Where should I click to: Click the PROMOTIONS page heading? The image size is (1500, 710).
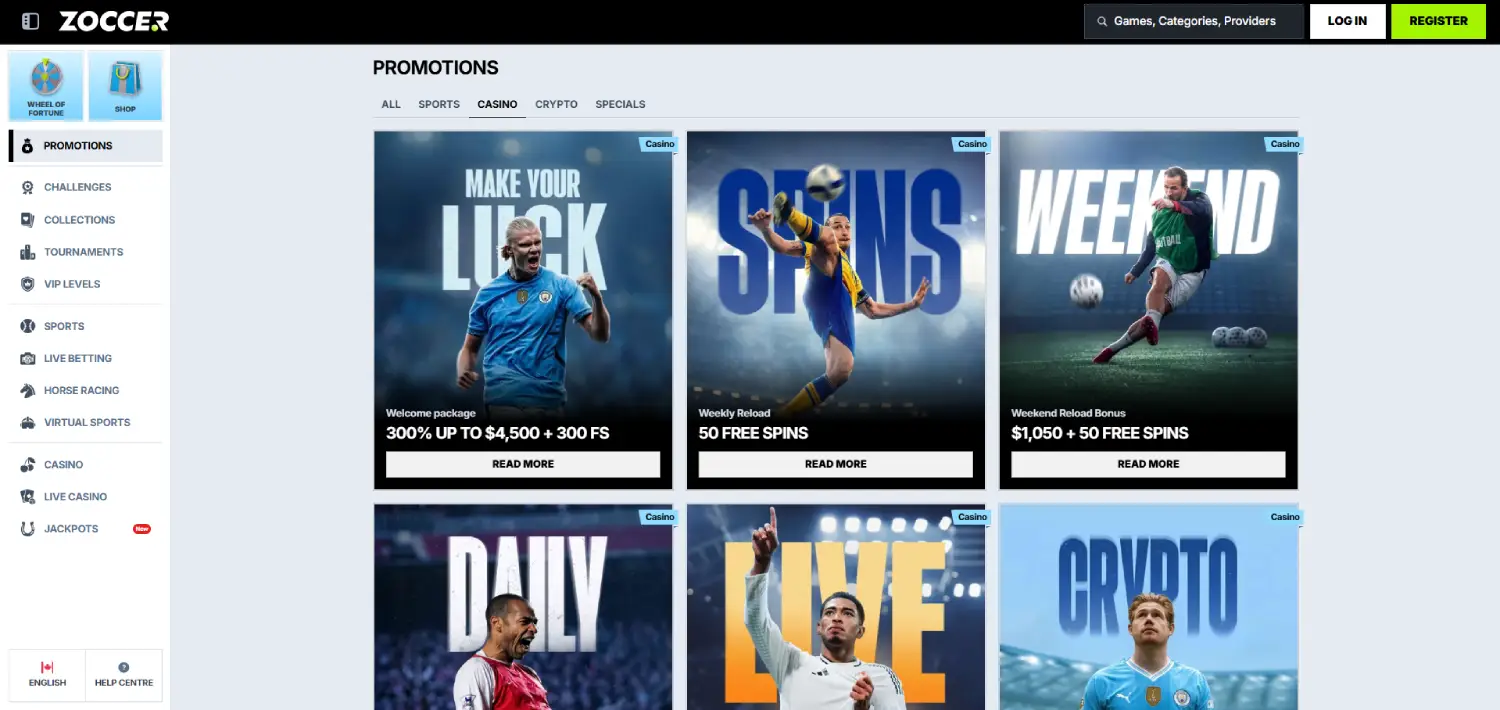click(x=436, y=68)
